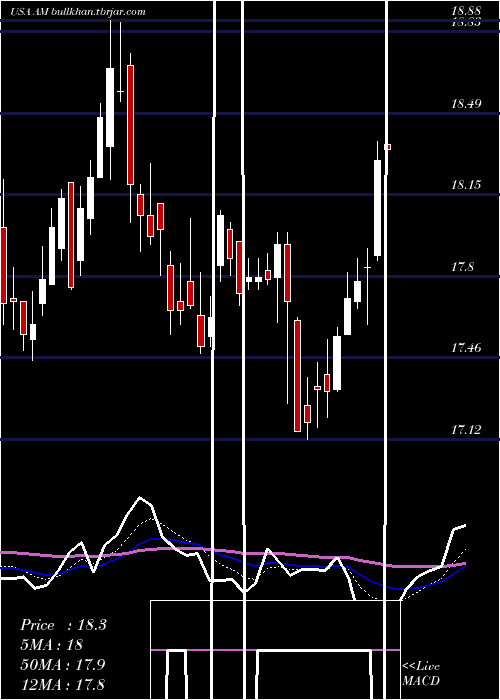Click the 'Price : 18.3' readout
The width and height of the screenshot is (500, 700).
(x=63, y=625)
